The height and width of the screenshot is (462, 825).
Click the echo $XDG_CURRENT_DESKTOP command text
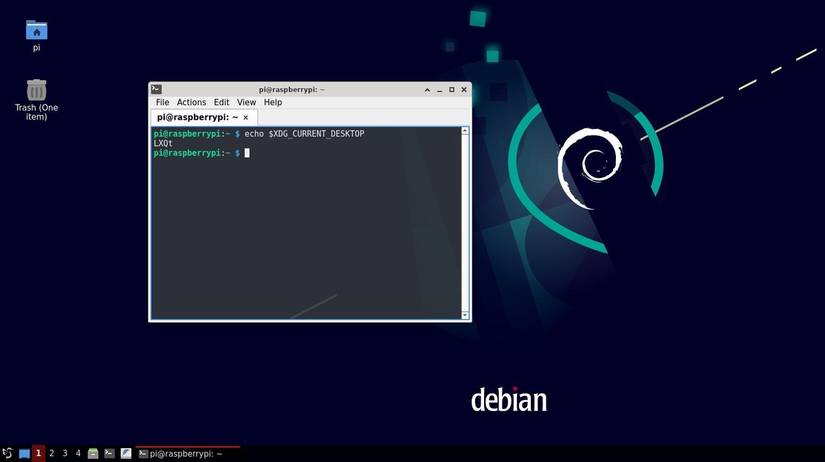coord(304,134)
